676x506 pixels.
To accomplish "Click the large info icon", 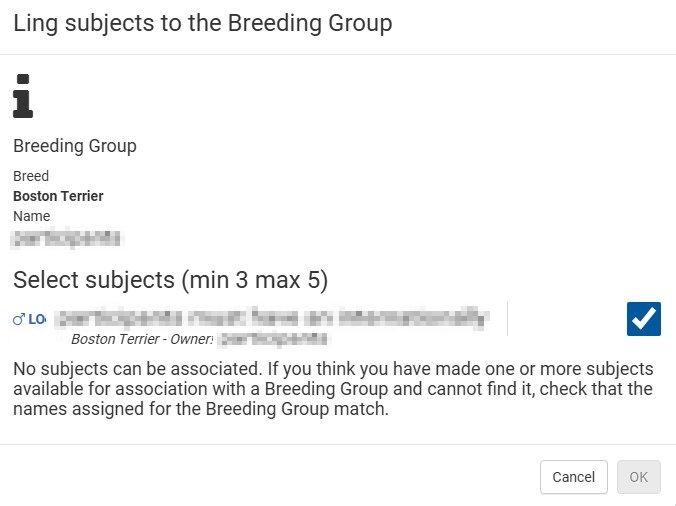I will click(x=22, y=97).
